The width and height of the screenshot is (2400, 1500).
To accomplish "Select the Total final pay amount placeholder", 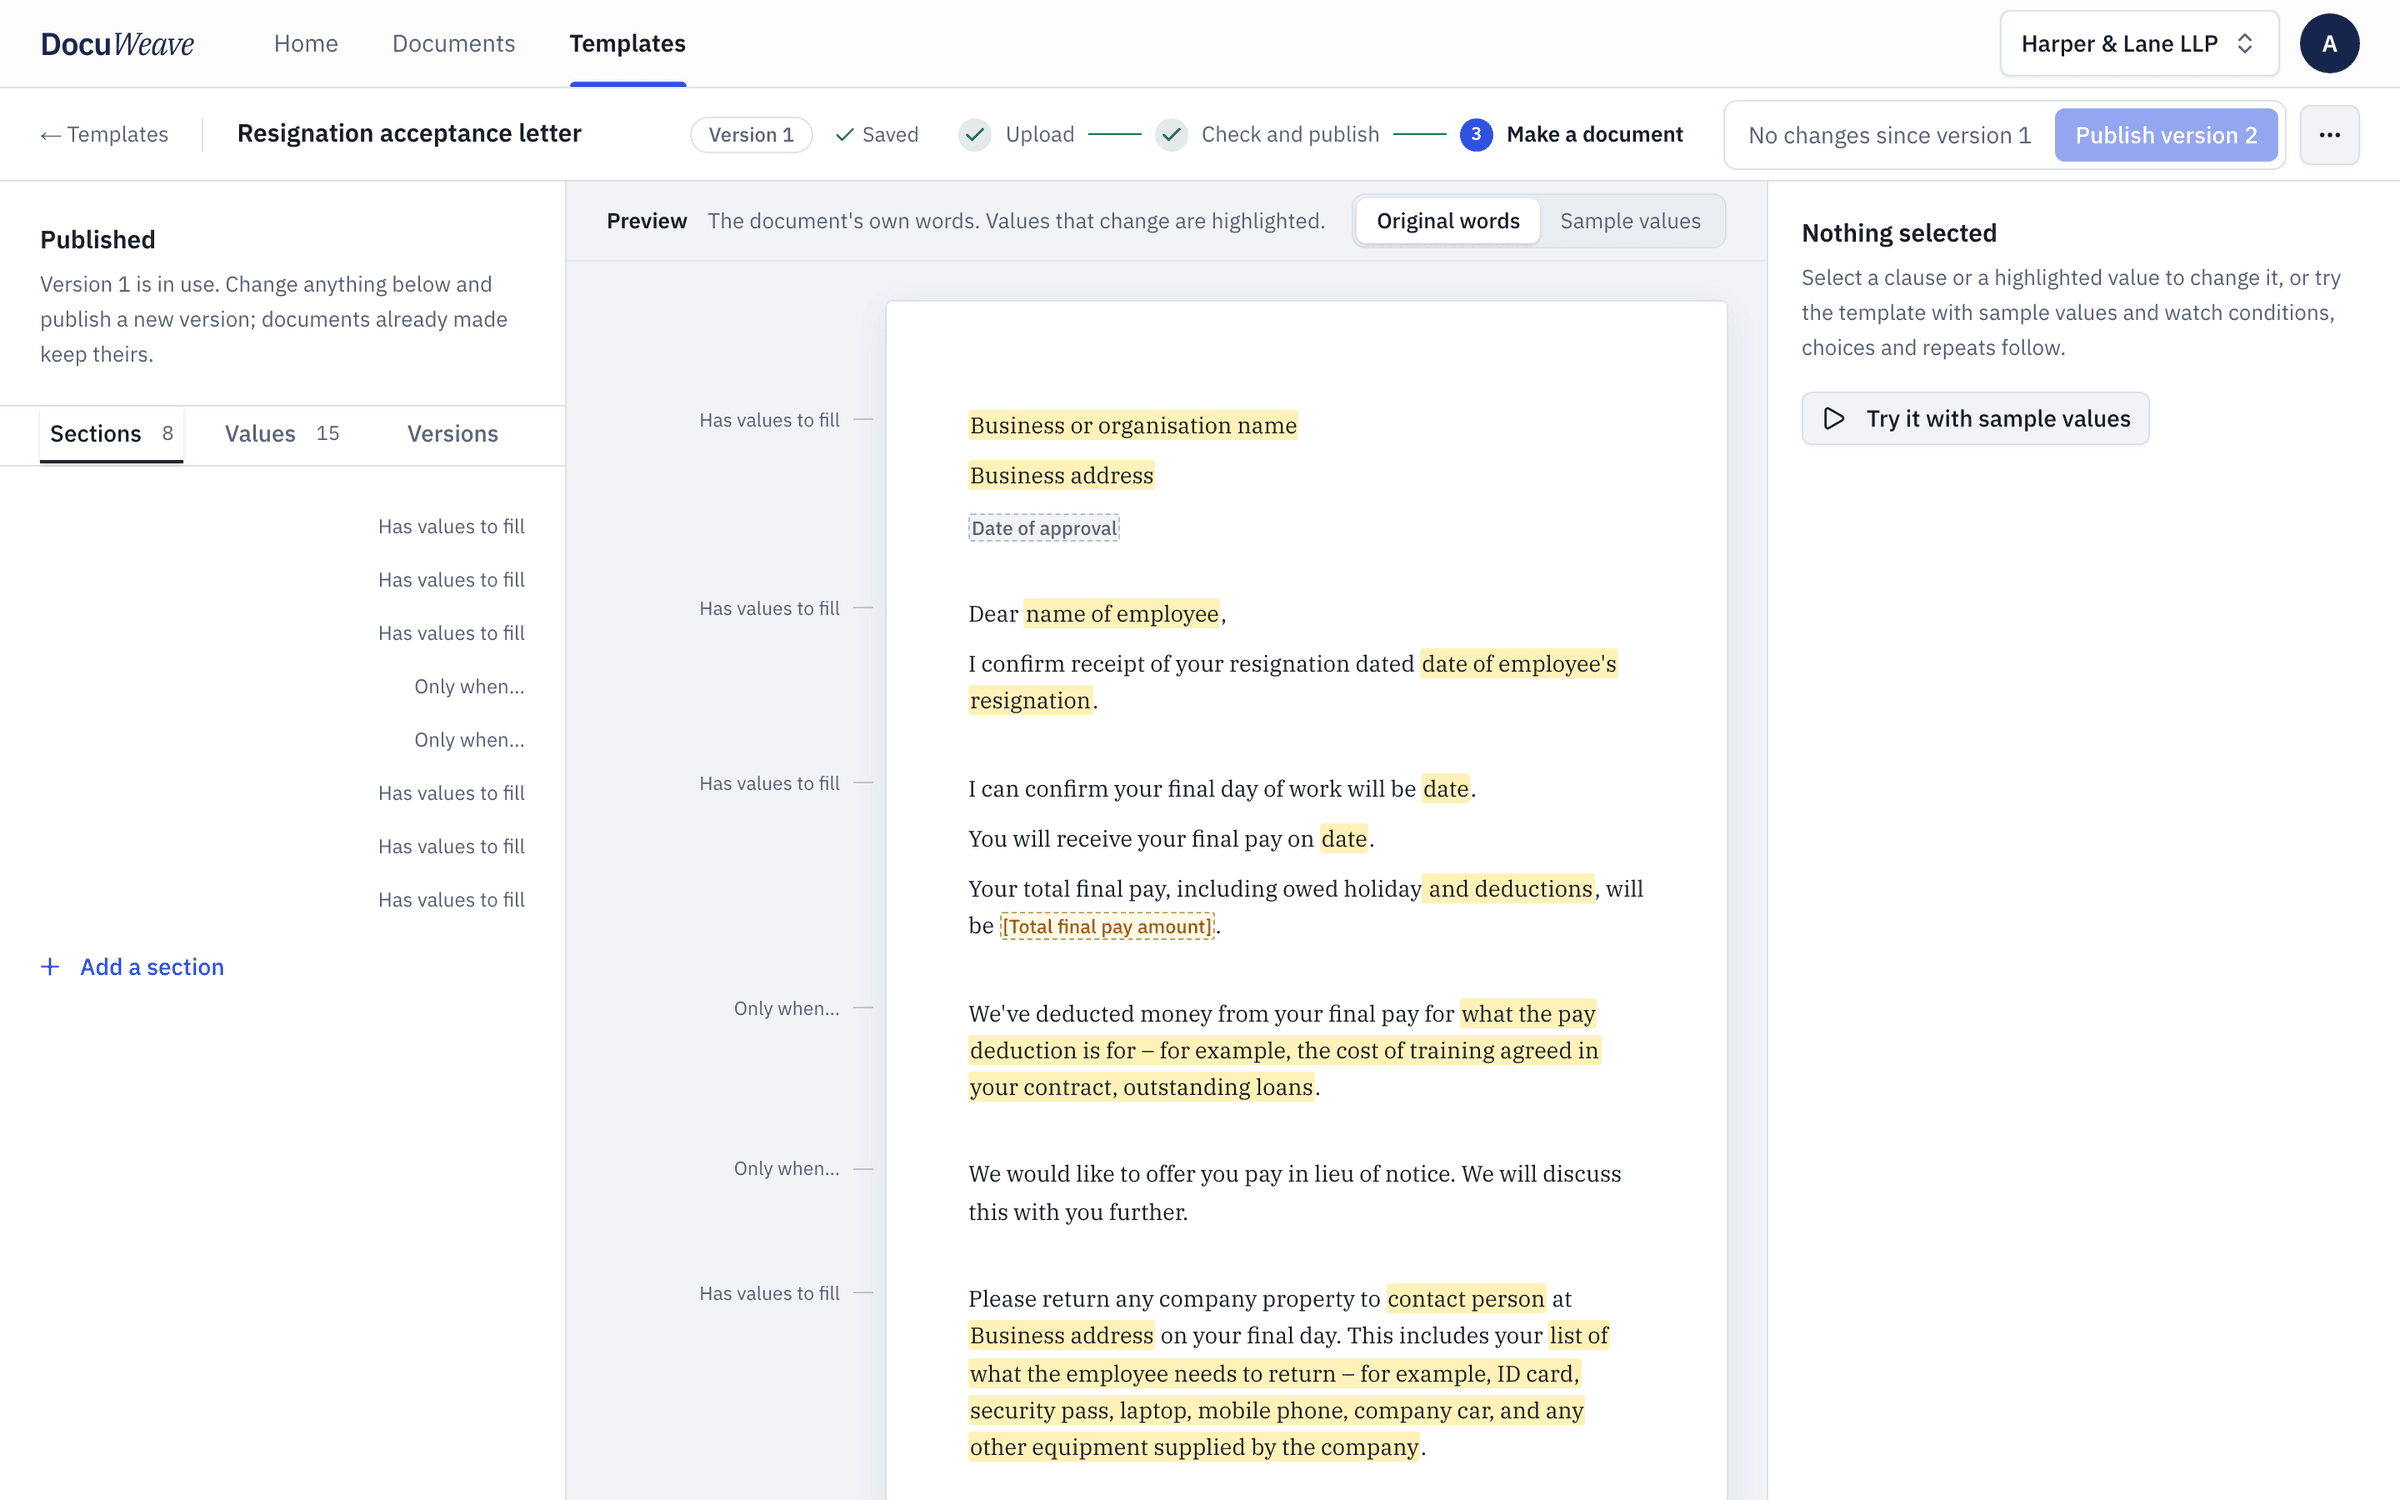I will (1107, 926).
